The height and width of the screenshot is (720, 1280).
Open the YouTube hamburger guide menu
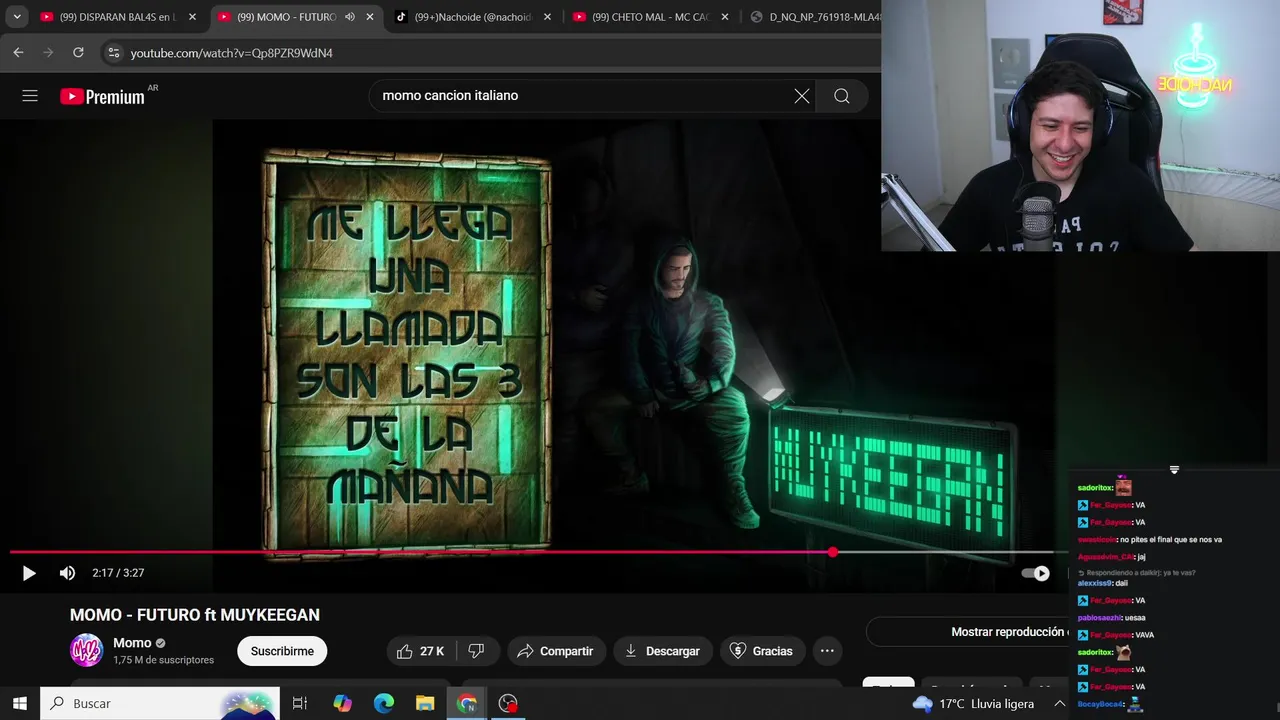30,96
